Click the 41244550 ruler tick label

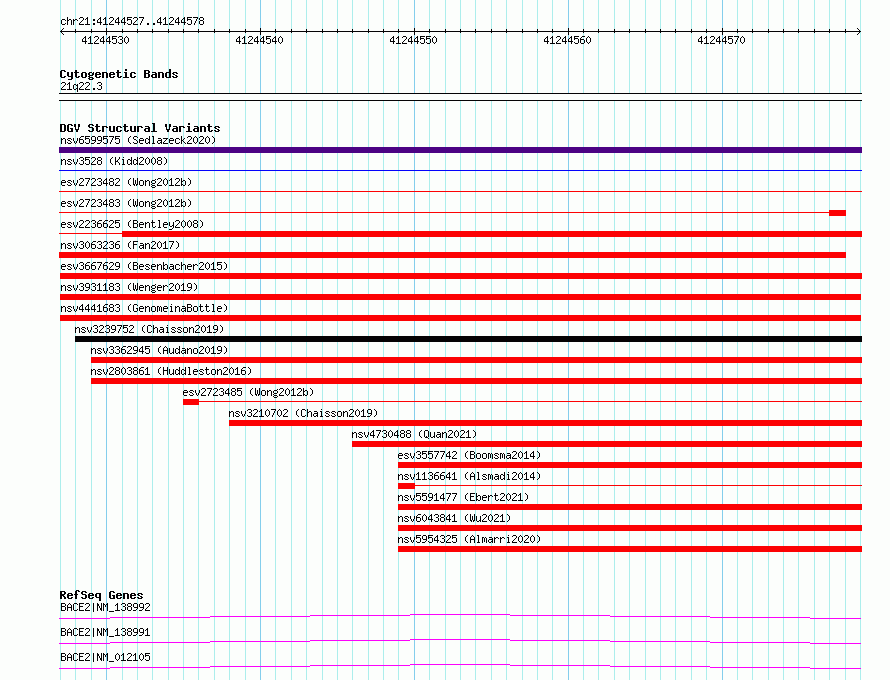pyautogui.click(x=413, y=40)
